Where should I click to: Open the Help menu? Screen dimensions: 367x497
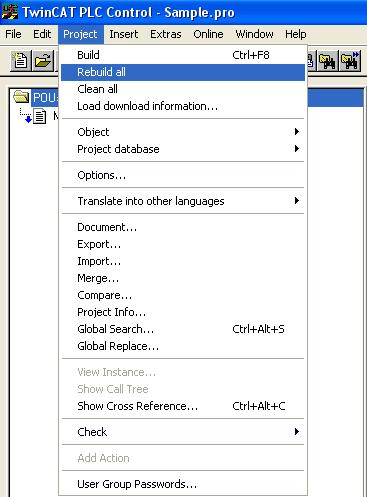(296, 34)
